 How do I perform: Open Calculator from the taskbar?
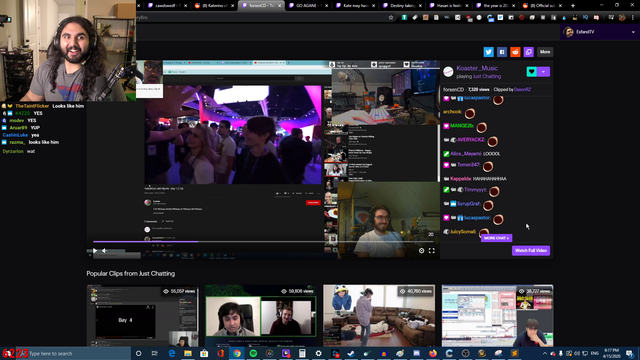302,353
